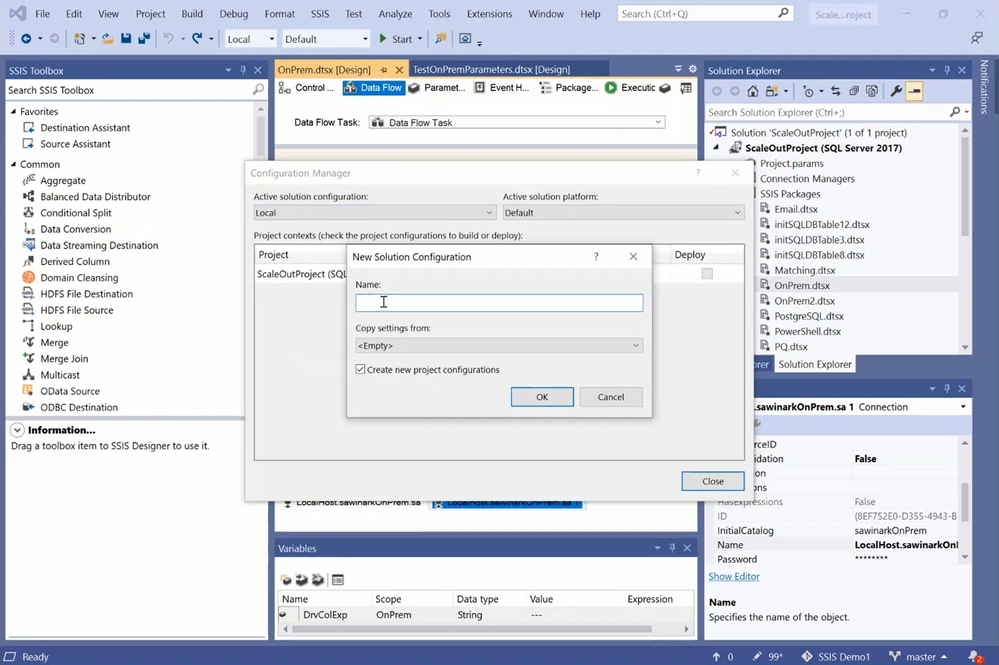Click SSIS Demo1 repository in status bar

click(836, 657)
